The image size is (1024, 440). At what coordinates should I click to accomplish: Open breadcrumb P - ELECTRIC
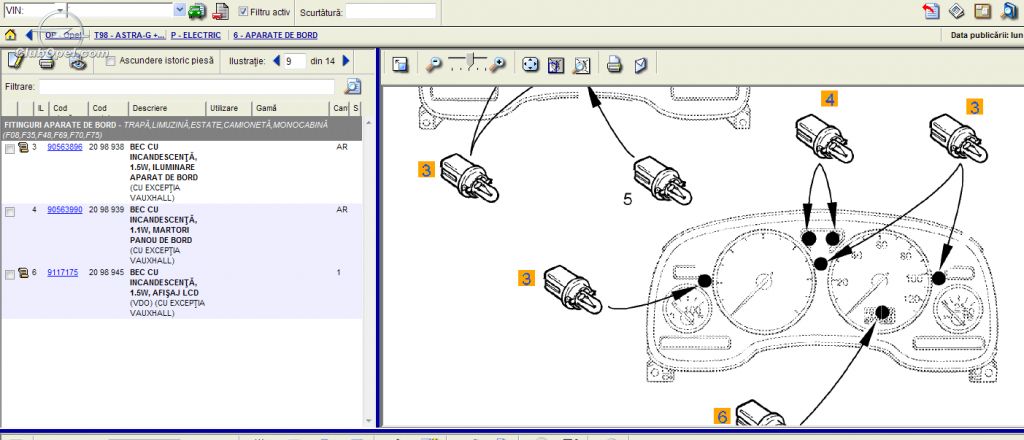tap(196, 35)
